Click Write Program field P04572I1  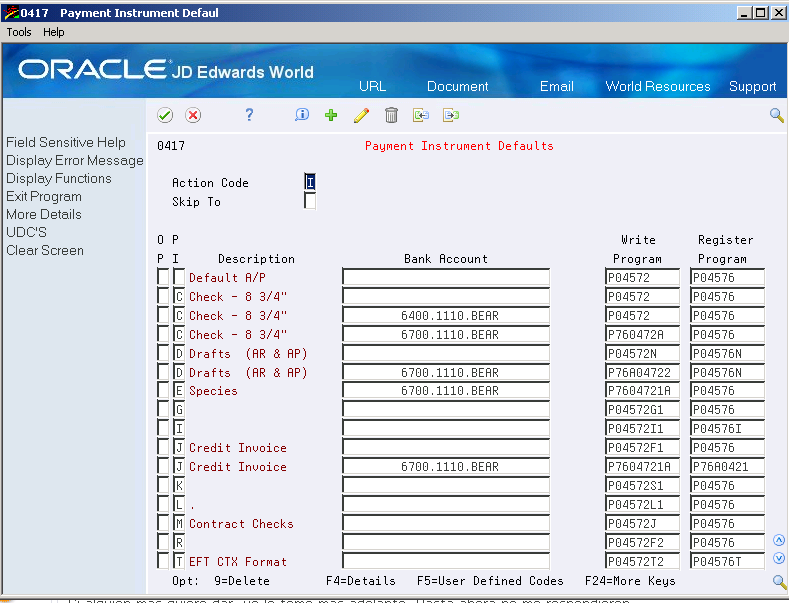click(642, 428)
